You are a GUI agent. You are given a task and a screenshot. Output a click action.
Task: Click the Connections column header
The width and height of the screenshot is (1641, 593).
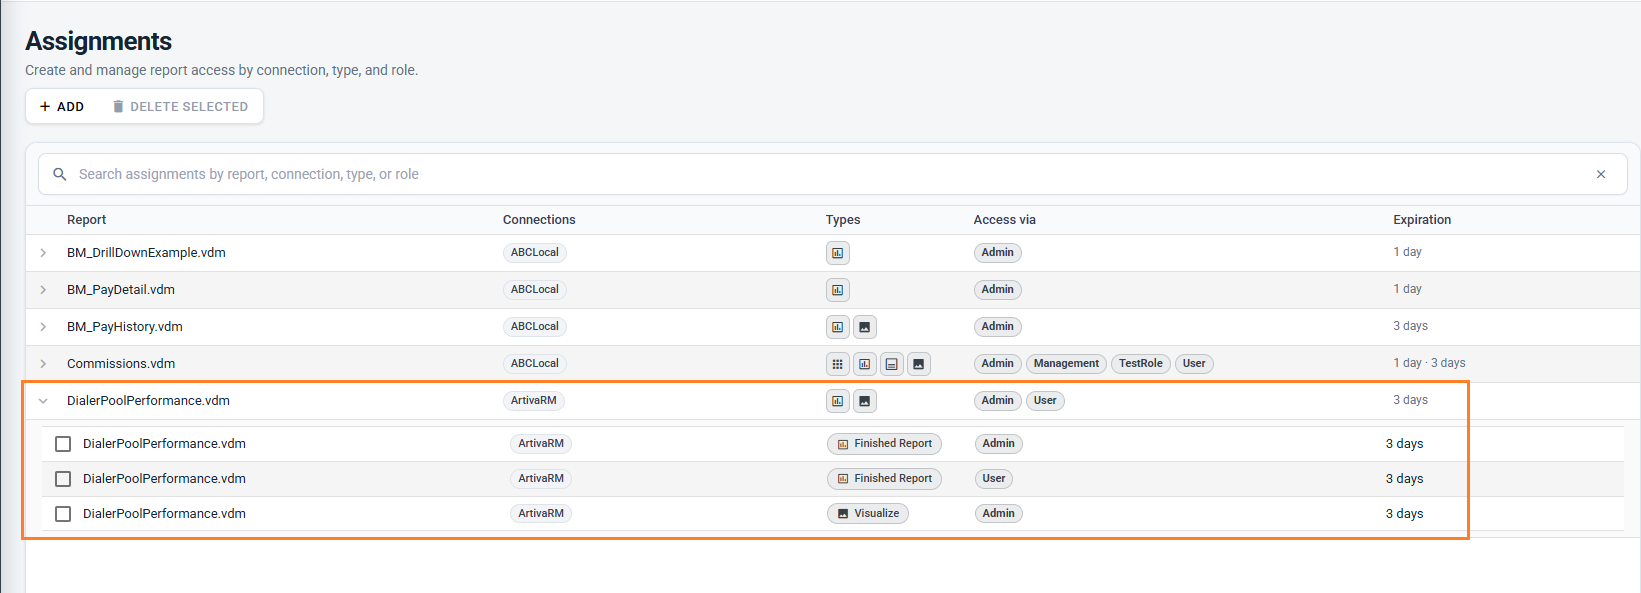539,220
